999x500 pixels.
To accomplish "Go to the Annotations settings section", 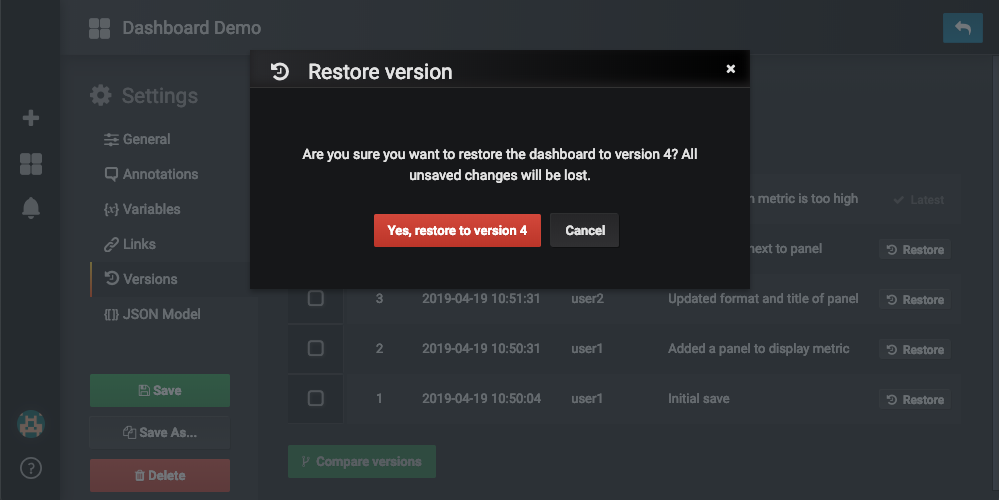I will pos(160,174).
